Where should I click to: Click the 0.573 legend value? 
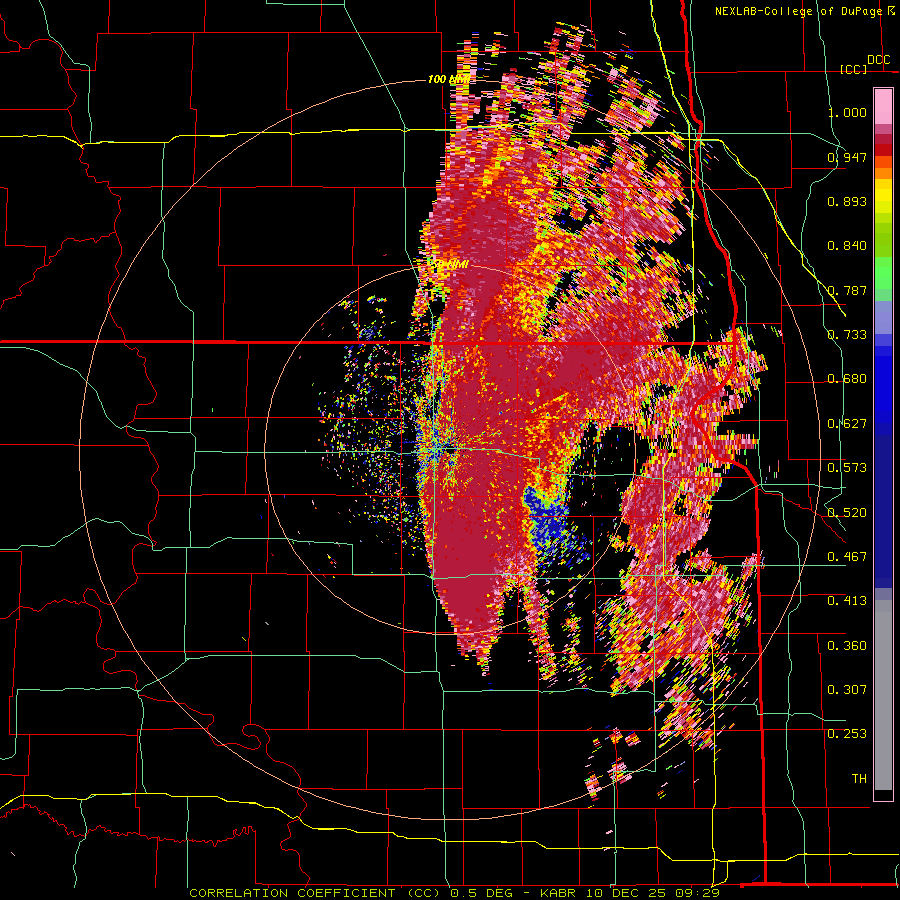847,468
